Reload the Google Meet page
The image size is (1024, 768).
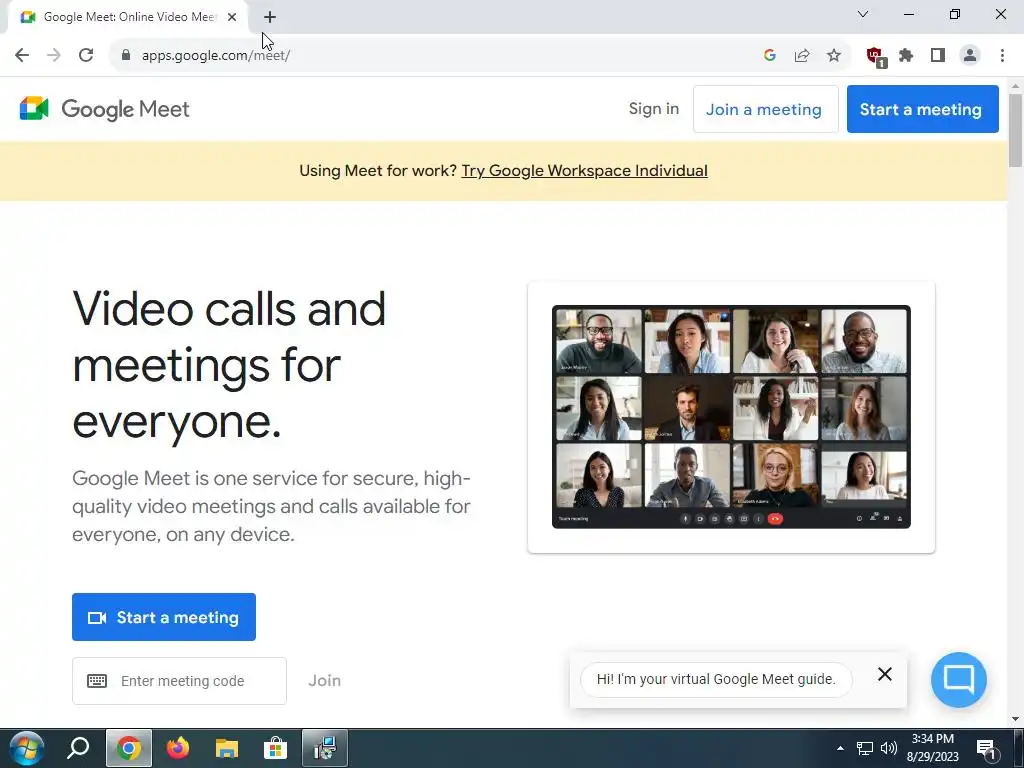click(86, 56)
